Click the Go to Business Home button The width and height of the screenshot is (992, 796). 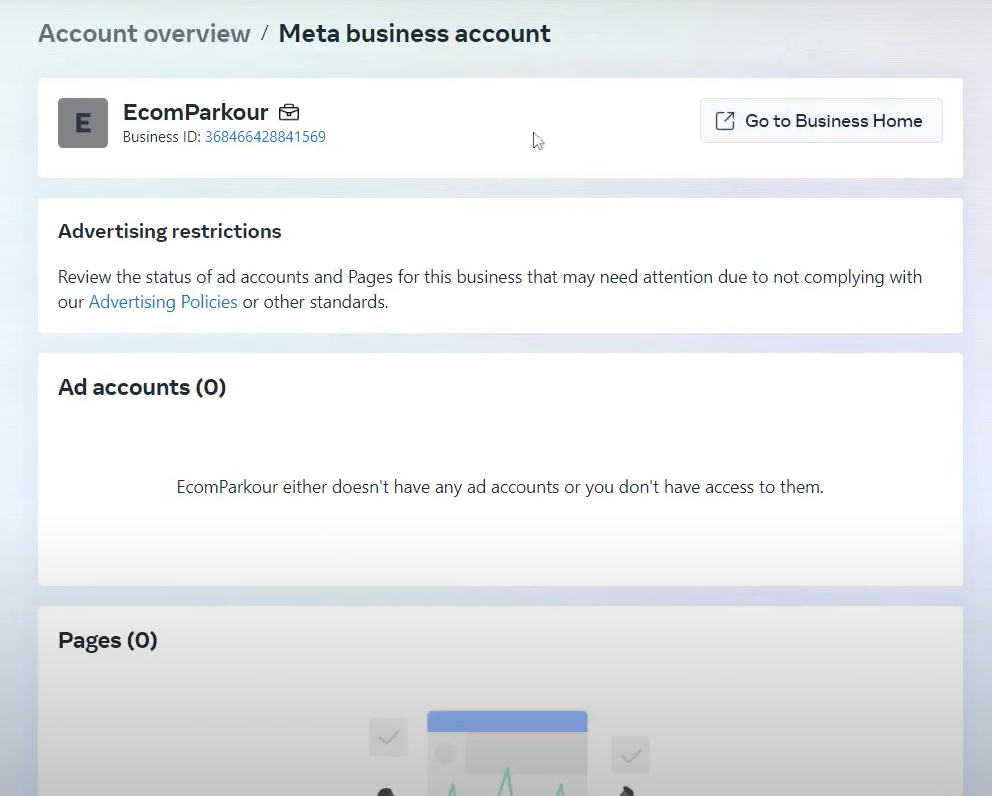(821, 120)
